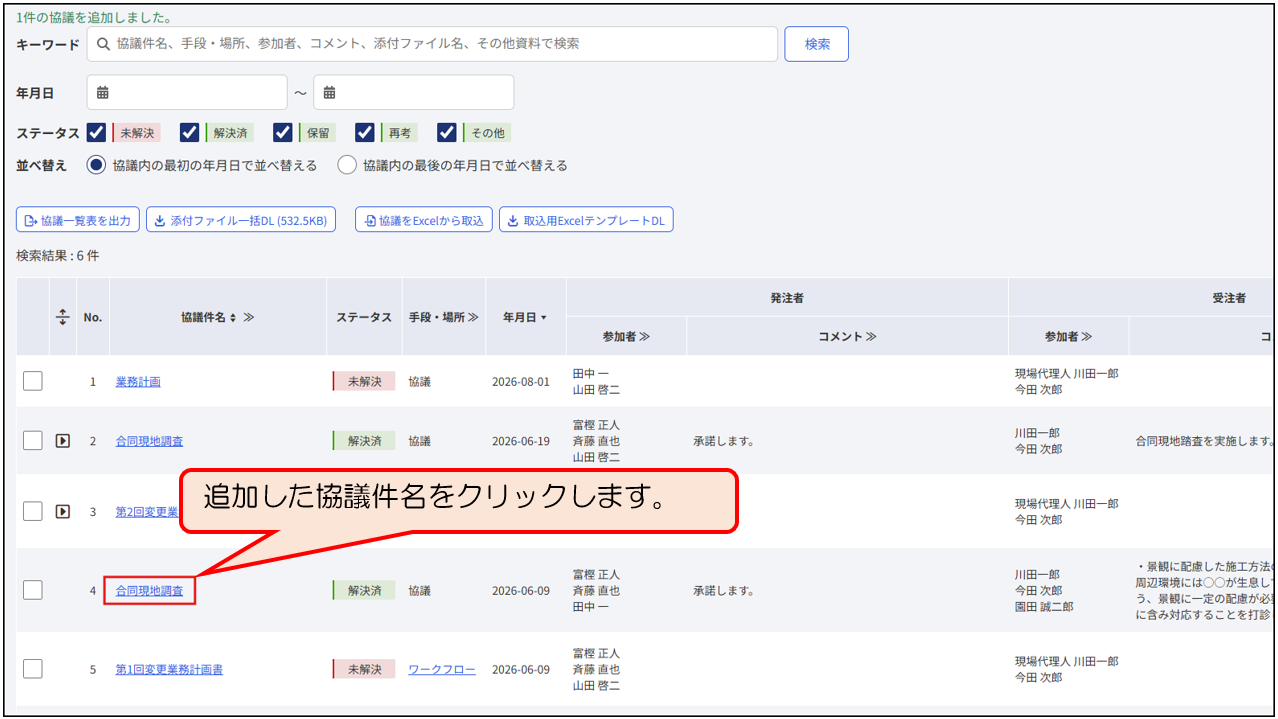Toggle the 保留 status checkbox

282,133
